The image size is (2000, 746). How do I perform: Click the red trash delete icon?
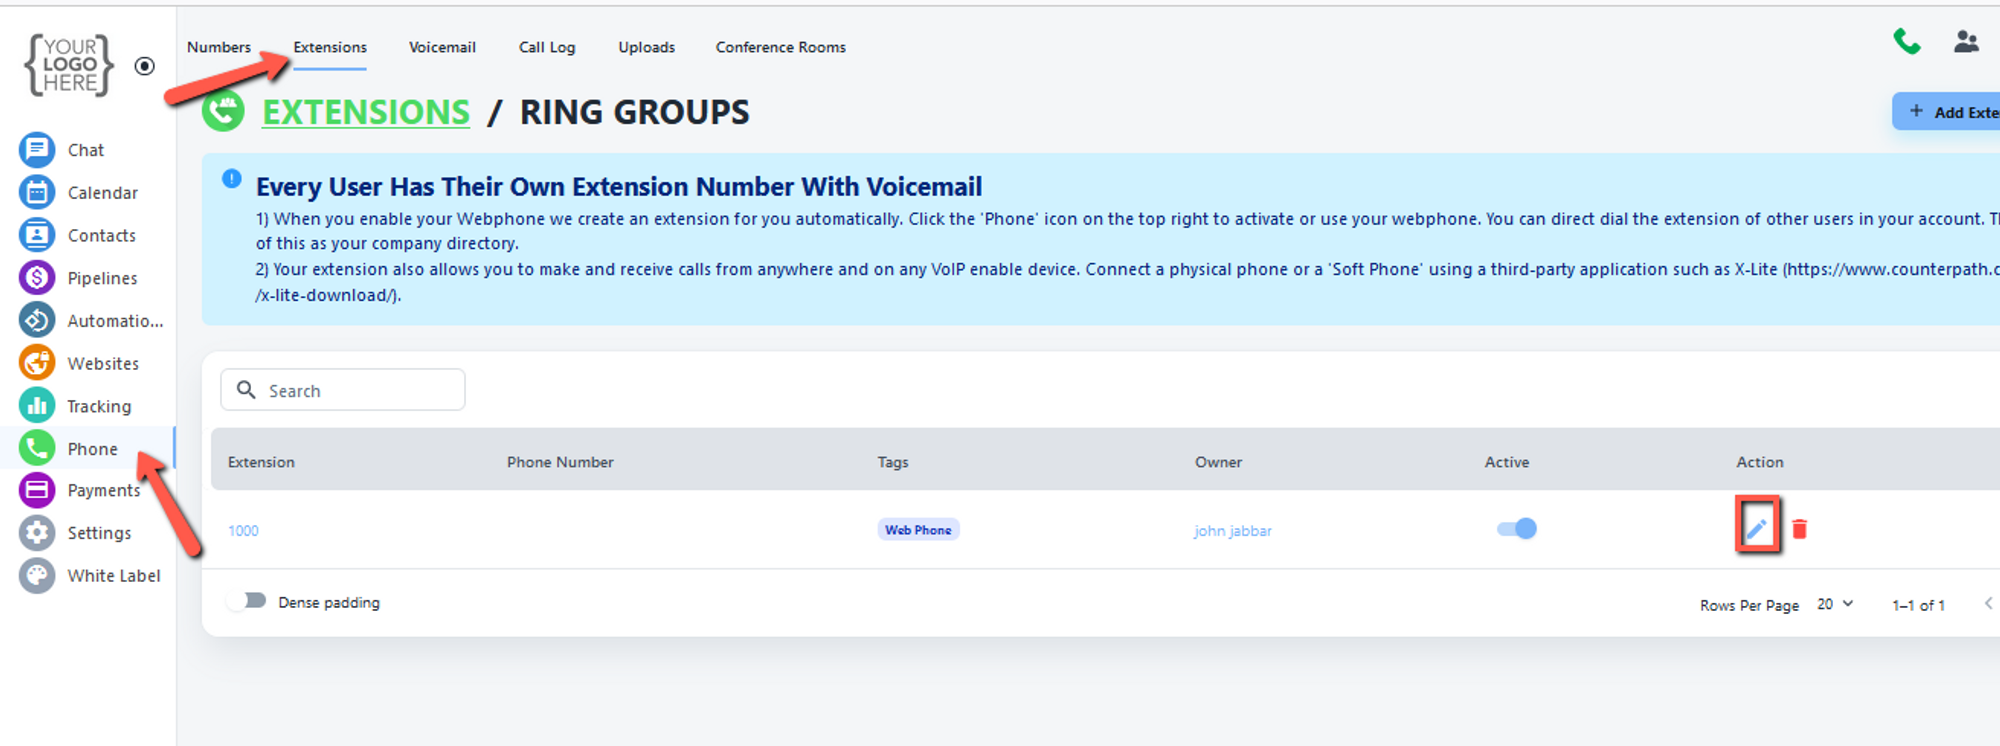coord(1799,529)
